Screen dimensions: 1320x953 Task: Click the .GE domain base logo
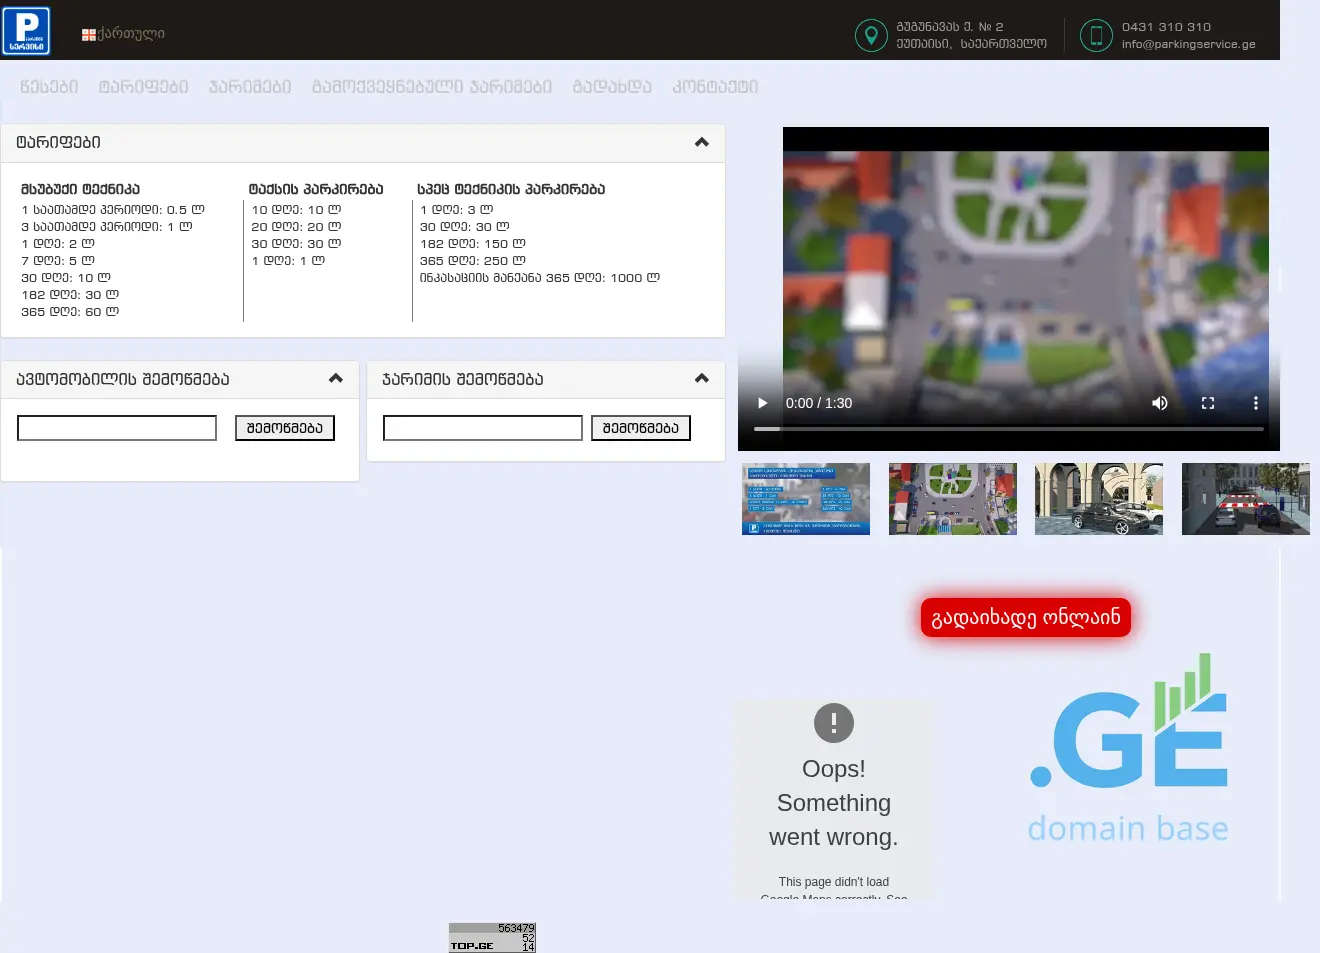tap(1128, 748)
